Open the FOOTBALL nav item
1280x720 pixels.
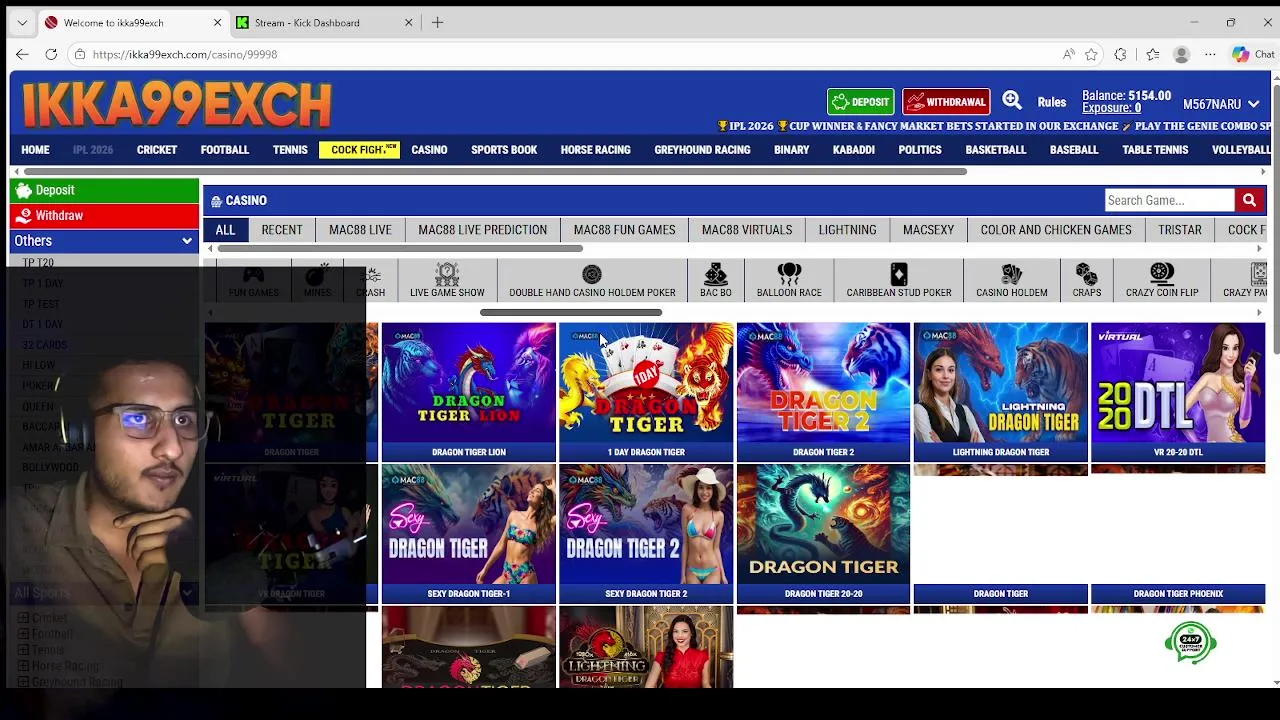tap(225, 150)
